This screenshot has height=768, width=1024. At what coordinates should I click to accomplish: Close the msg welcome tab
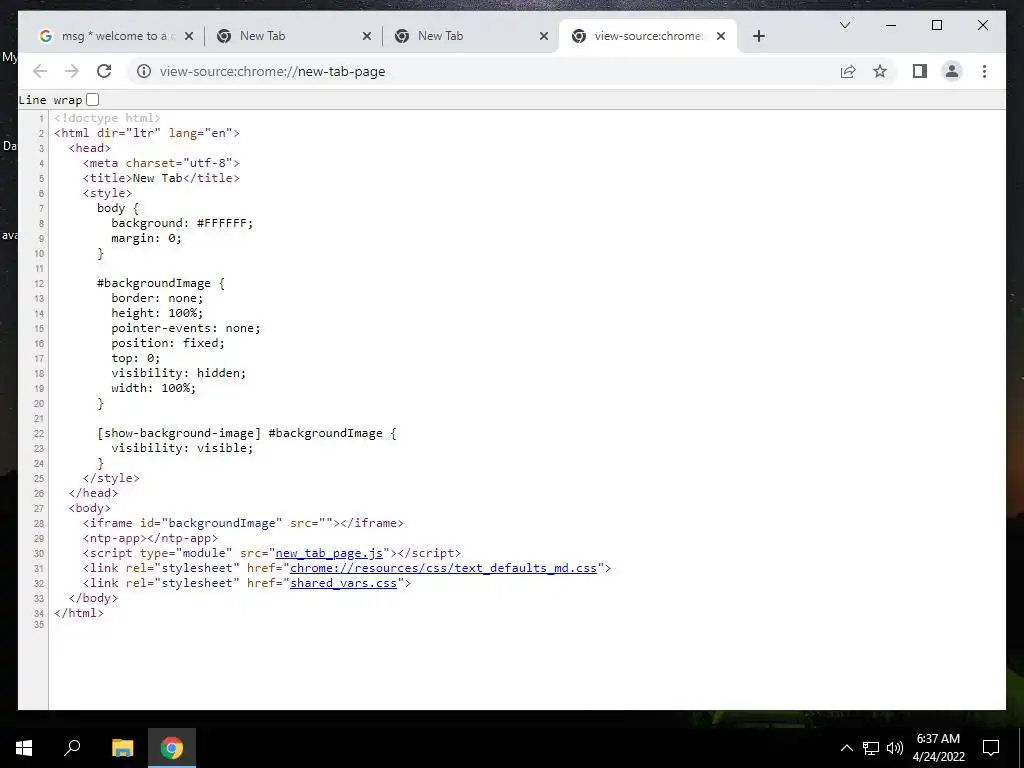tap(189, 36)
